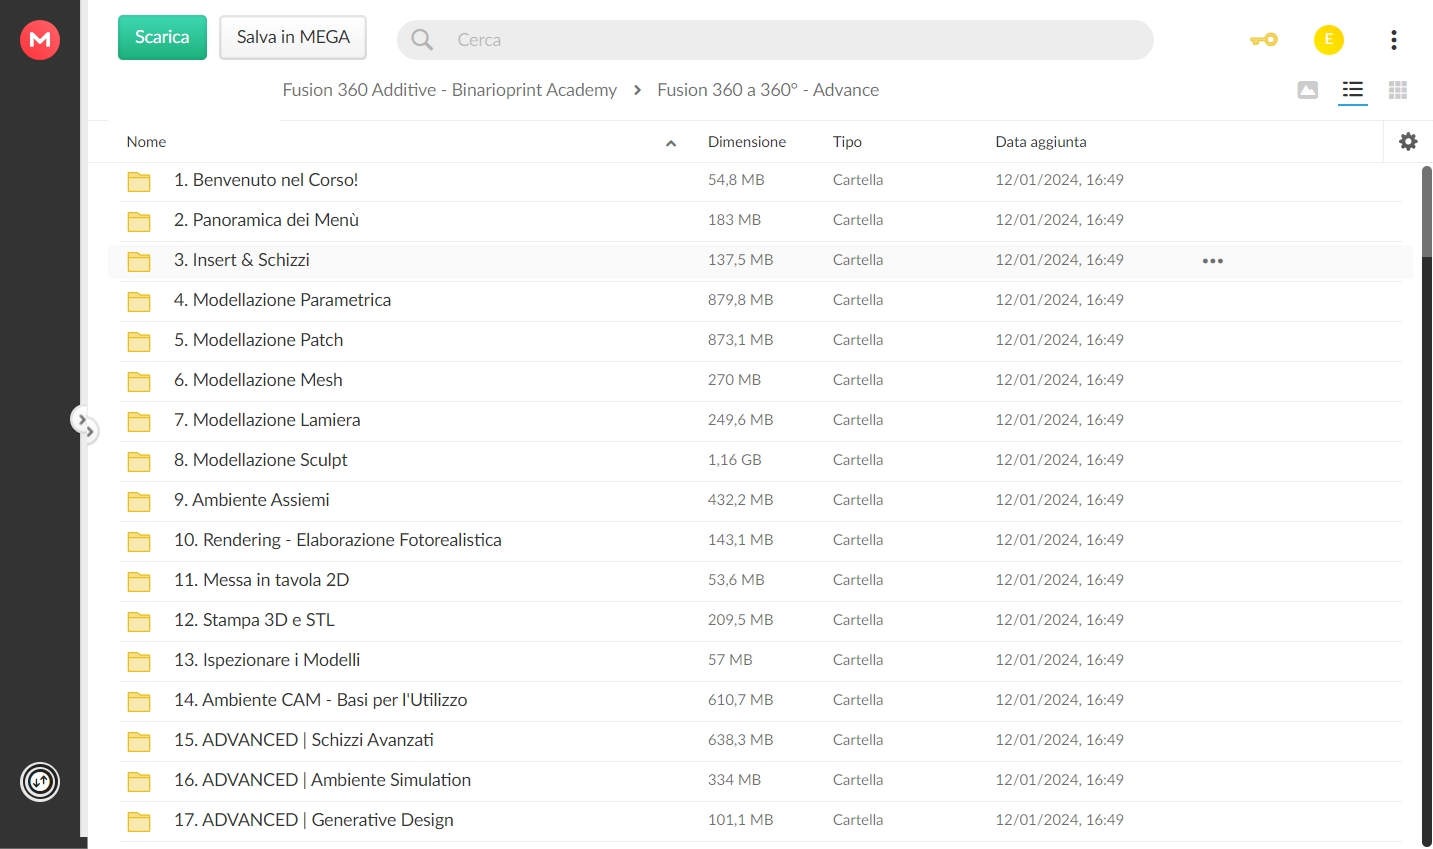Go to Fusion 360 Additive breadcrumb

(449, 90)
